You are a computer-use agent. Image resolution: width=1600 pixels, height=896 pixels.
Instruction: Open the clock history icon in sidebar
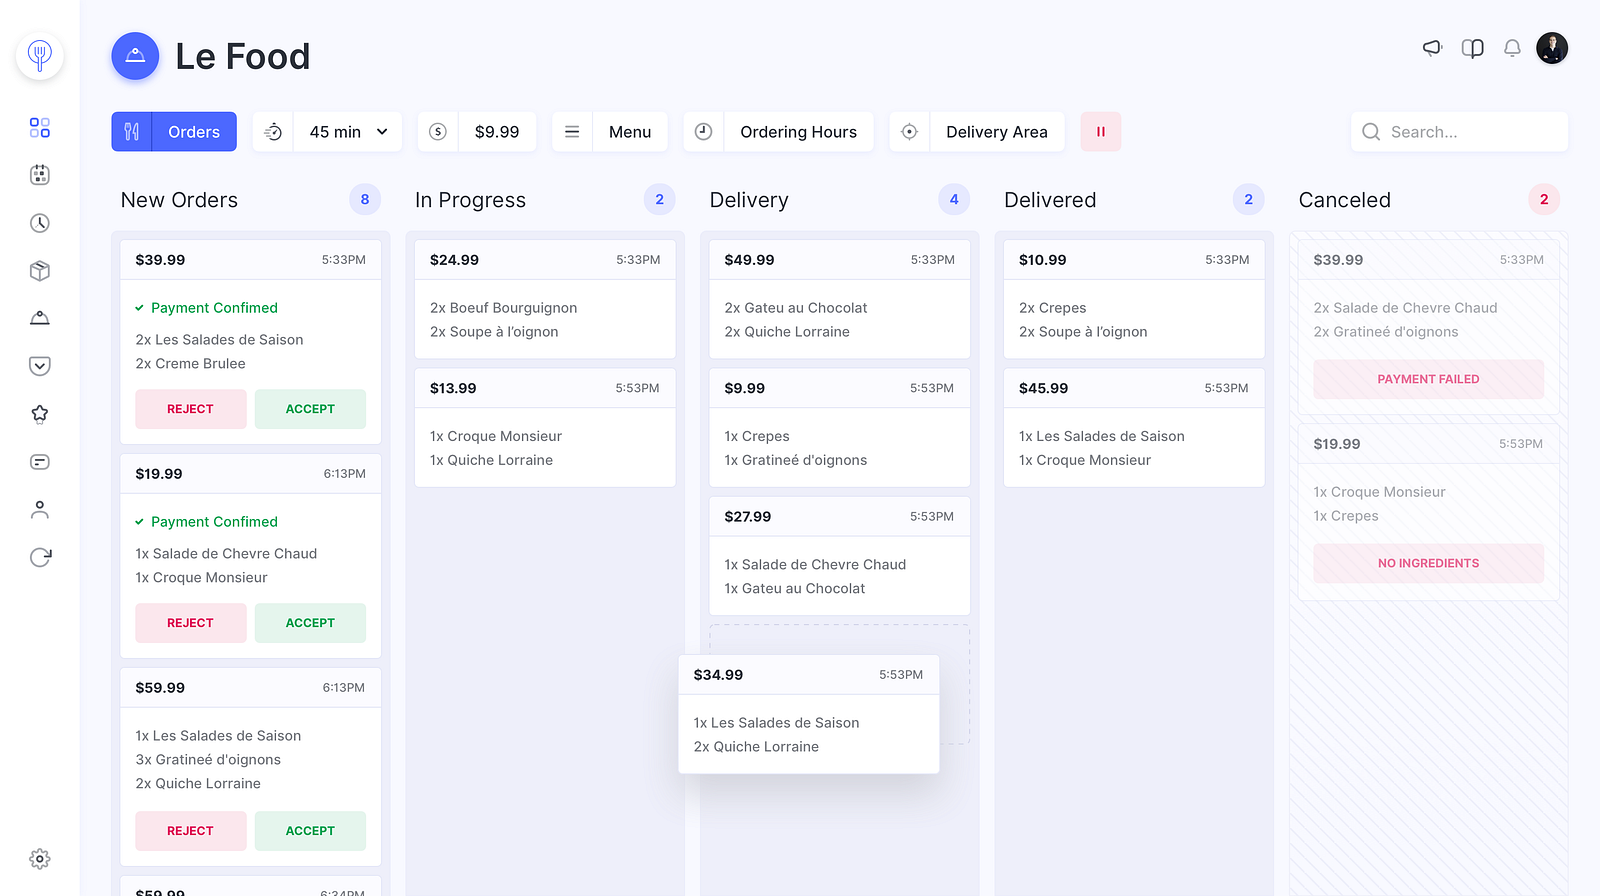coord(40,223)
